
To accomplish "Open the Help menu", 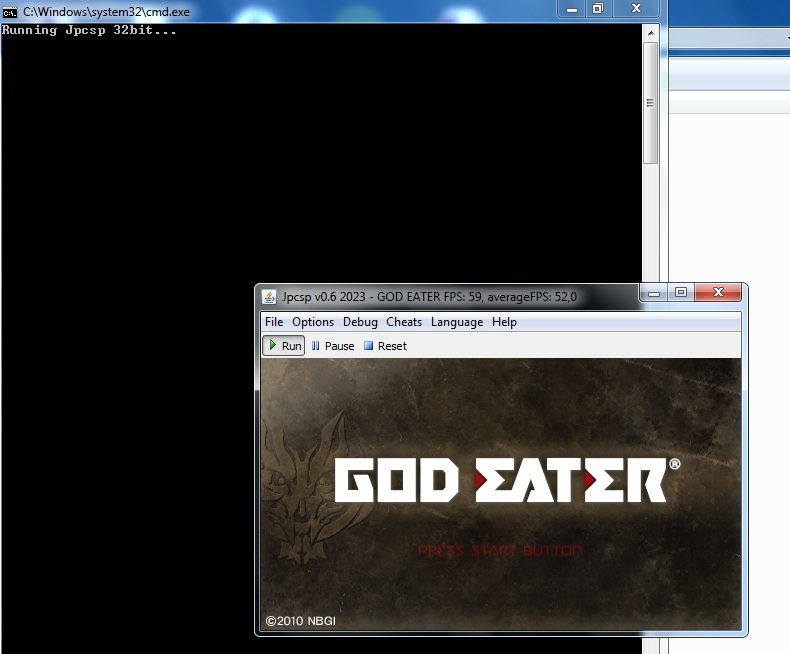I will (x=504, y=322).
